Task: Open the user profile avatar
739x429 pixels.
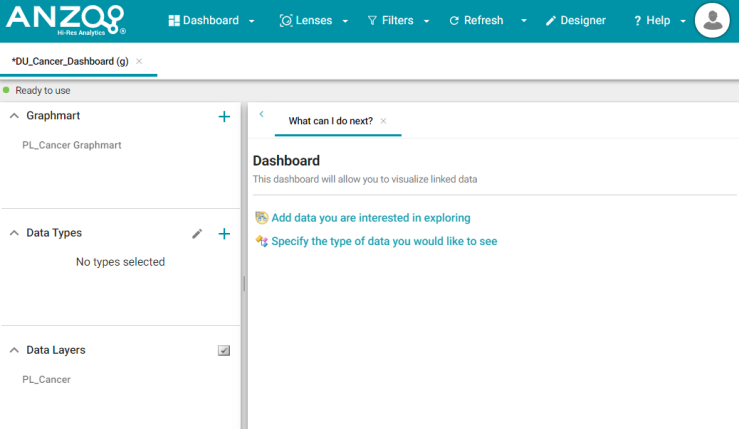Action: (711, 20)
